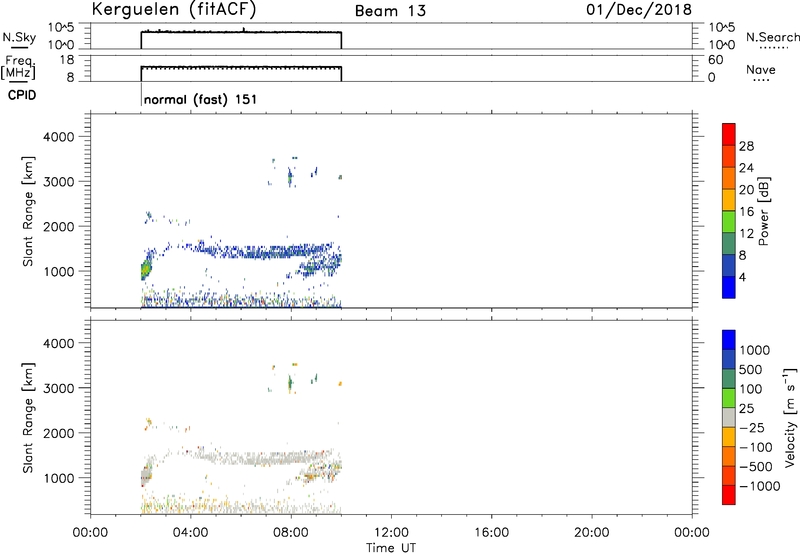Screen dimensions: 800x554
Task: Click the blue top swatch of Velocity colorbar
Action: pyautogui.click(x=729, y=340)
